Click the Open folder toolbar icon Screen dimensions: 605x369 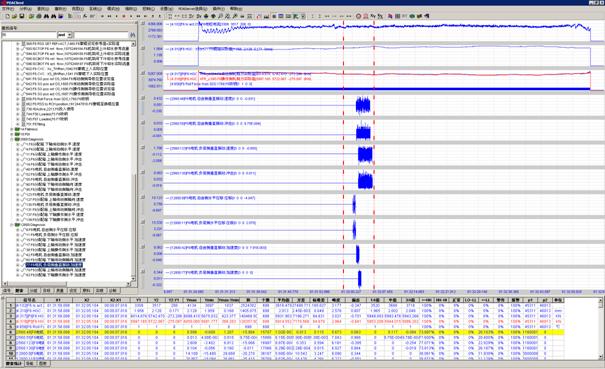tap(14, 16)
